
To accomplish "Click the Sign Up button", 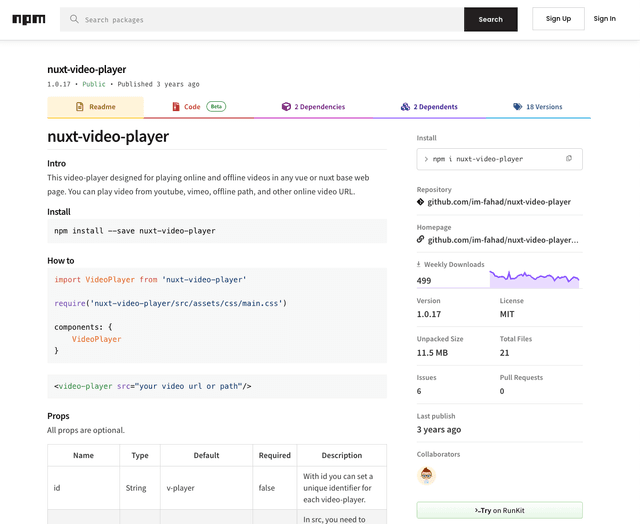I will (558, 19).
